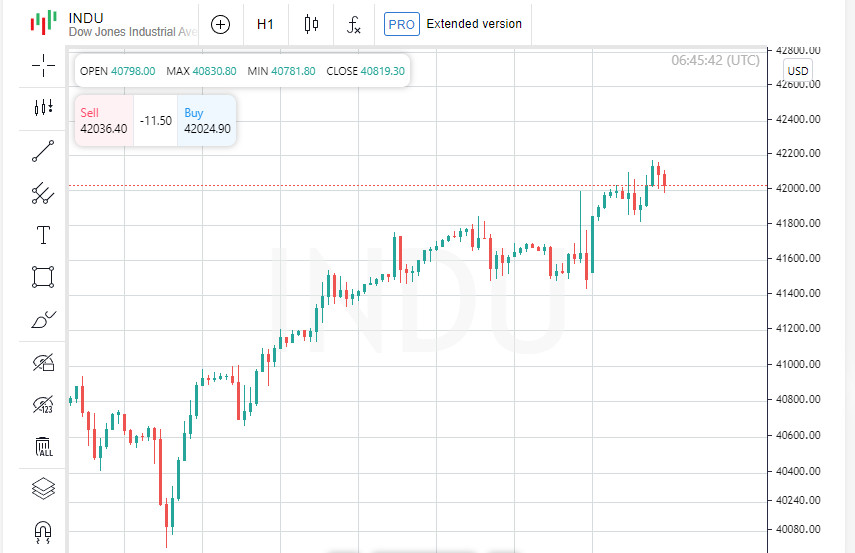855x553 pixels.
Task: Toggle visibility of locked drawings eye icon
Action: coord(43,362)
